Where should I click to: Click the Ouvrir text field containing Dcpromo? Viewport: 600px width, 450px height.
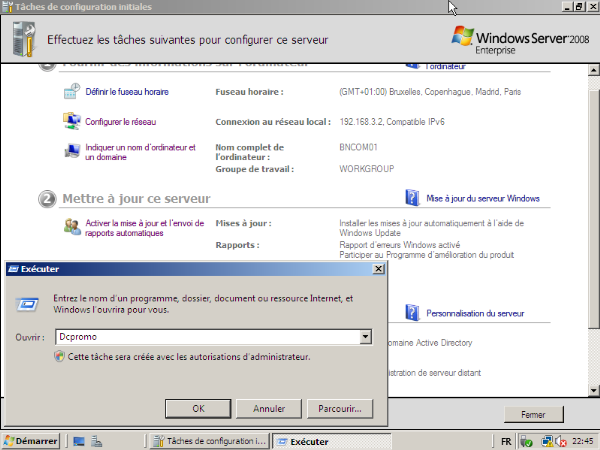coord(208,337)
